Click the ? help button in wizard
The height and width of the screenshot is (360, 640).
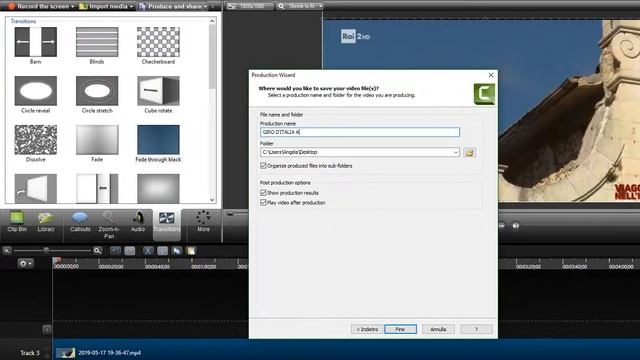pyautogui.click(x=476, y=329)
